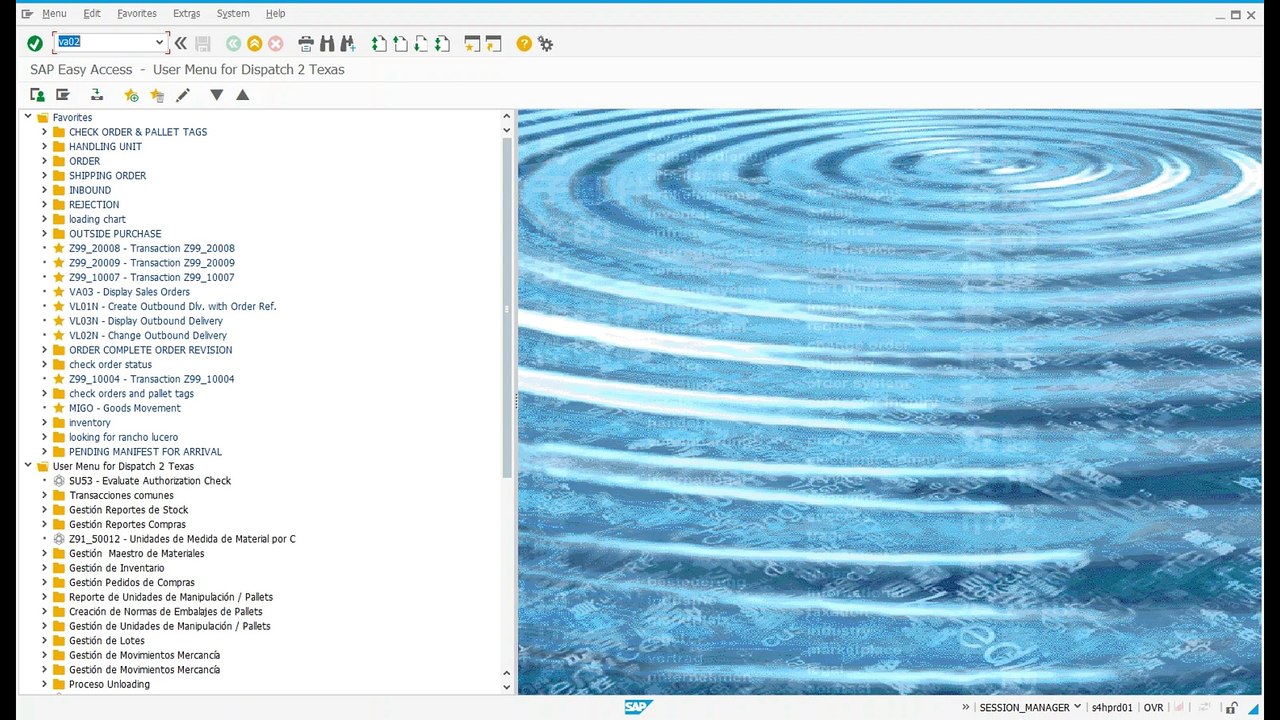Viewport: 1280px width, 720px height.
Task: Select SU53 - Evaluate Authorization Check
Action: 150,481
